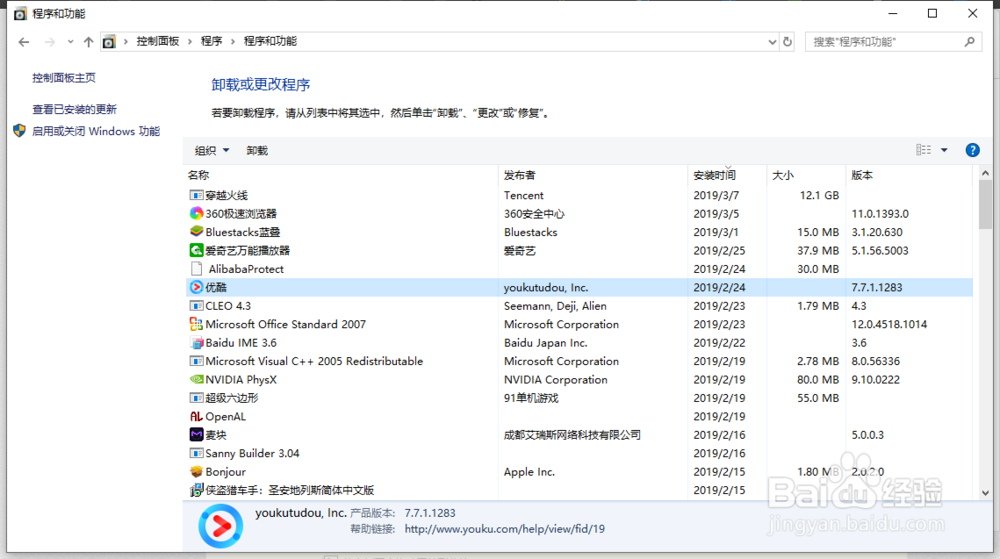Click the search magnifier icon
This screenshot has height=559, width=1000.
point(969,41)
